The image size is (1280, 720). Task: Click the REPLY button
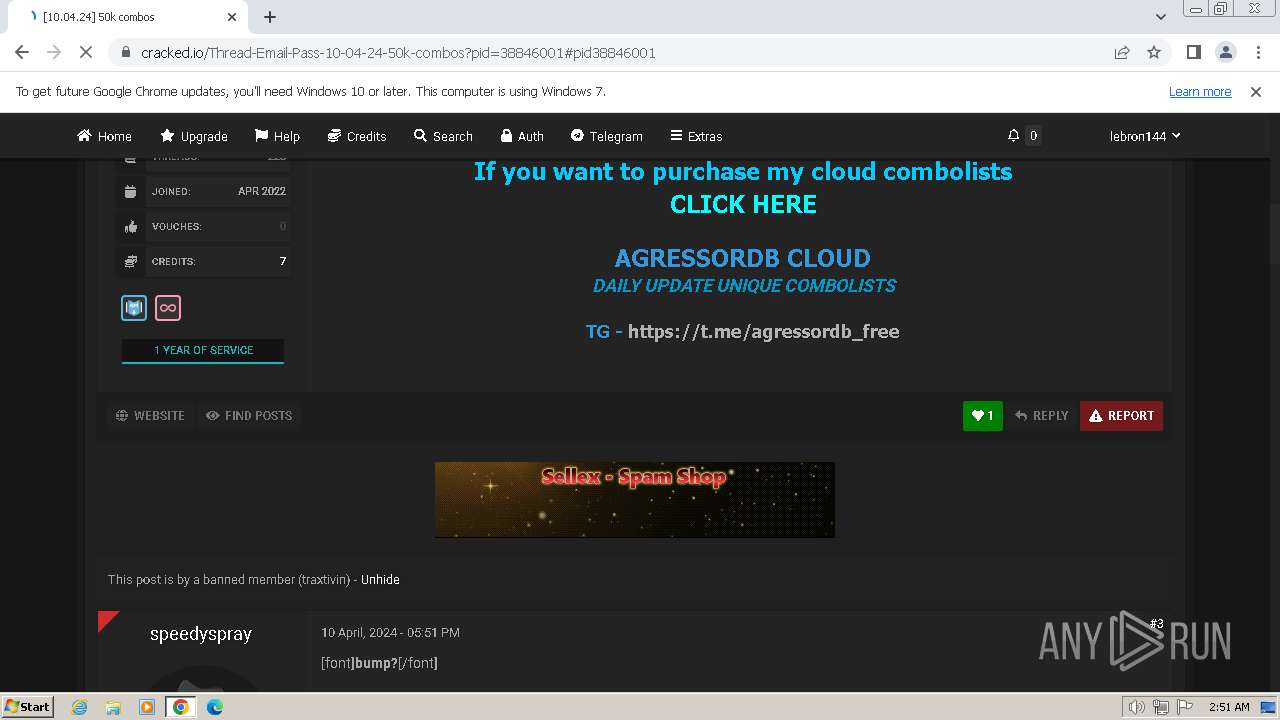coord(1041,416)
